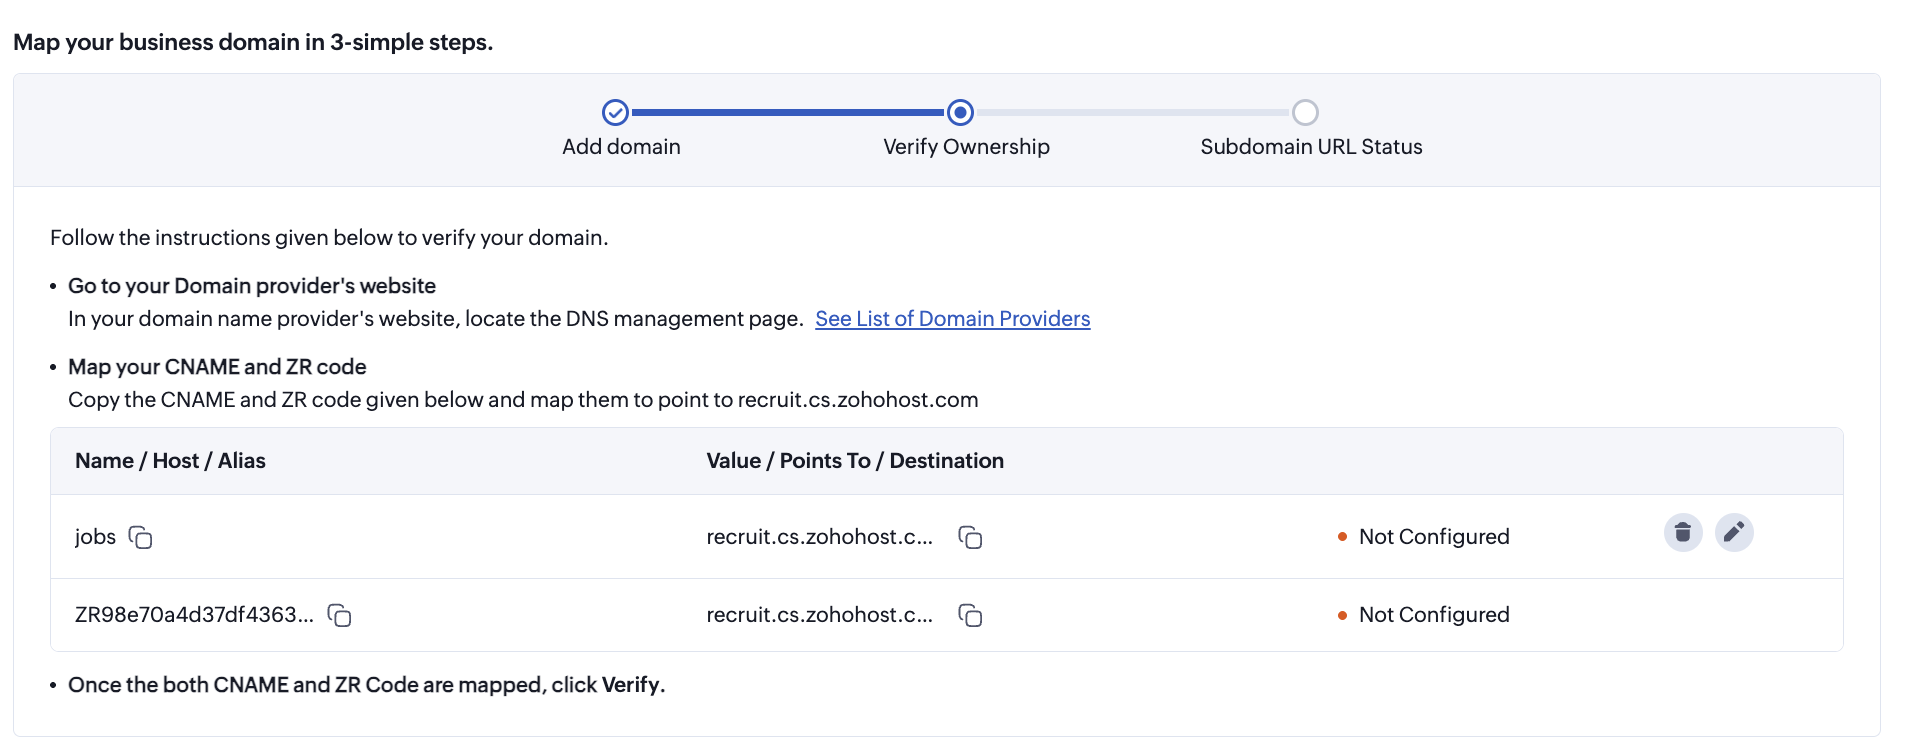The image size is (1924, 744).
Task: Click the completed Add domain step checkmark
Action: [x=615, y=112]
